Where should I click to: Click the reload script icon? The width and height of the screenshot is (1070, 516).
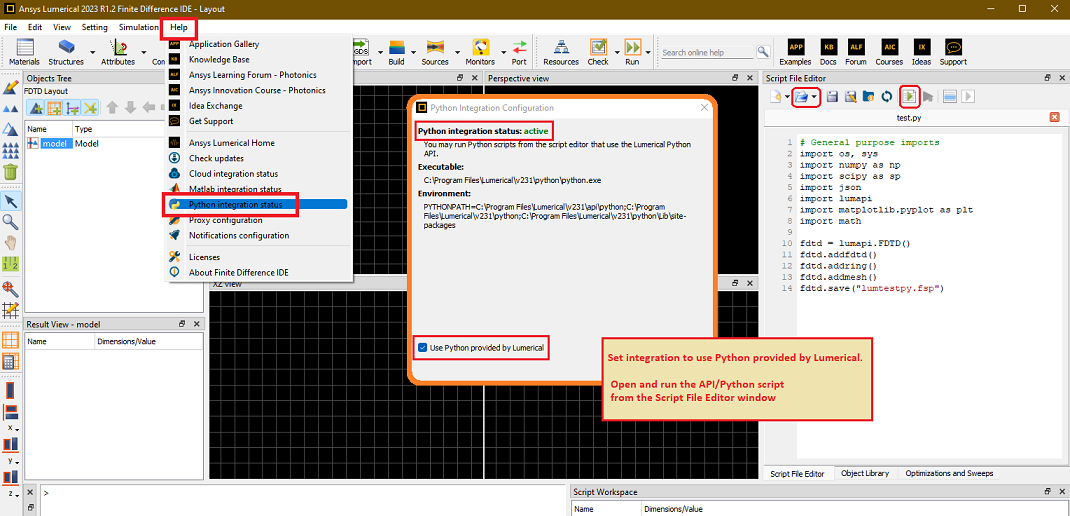[886, 97]
